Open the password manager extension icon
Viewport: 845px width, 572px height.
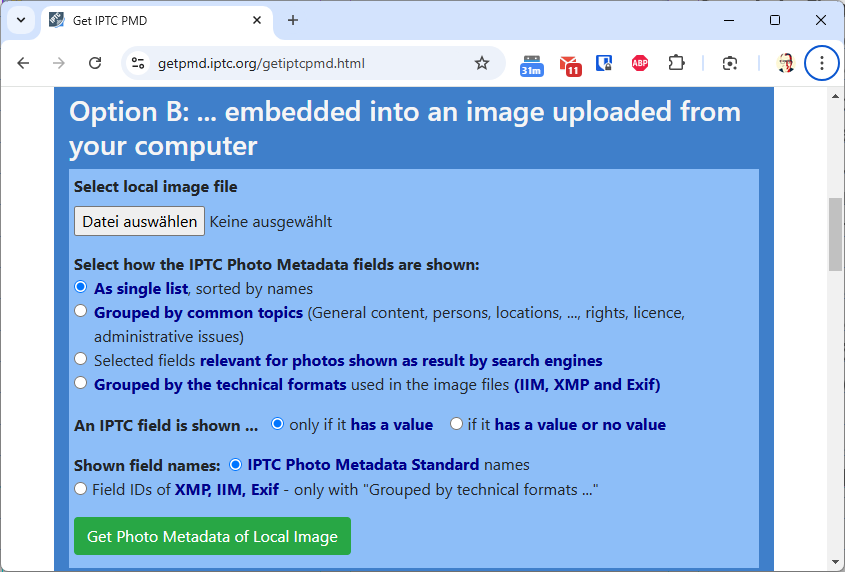tap(604, 64)
